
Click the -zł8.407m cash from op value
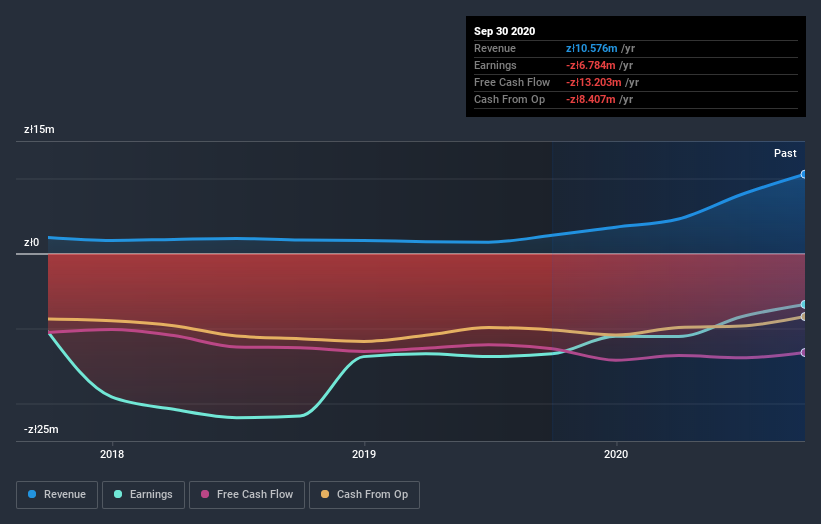[x=591, y=99]
